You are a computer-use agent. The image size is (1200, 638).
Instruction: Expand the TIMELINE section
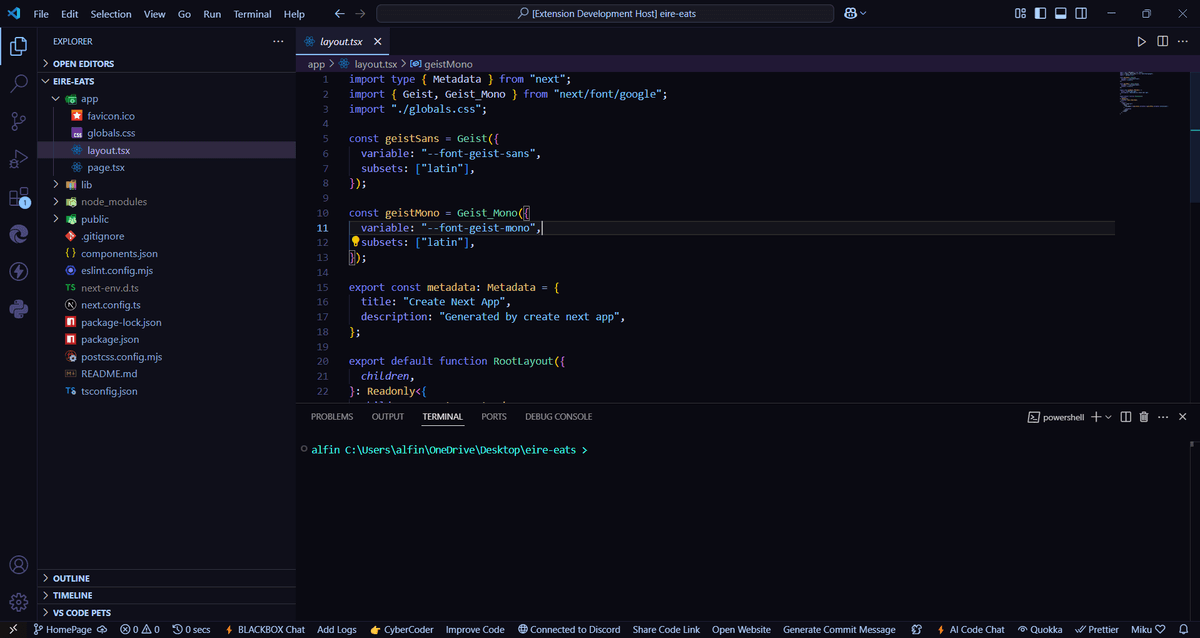[166, 595]
